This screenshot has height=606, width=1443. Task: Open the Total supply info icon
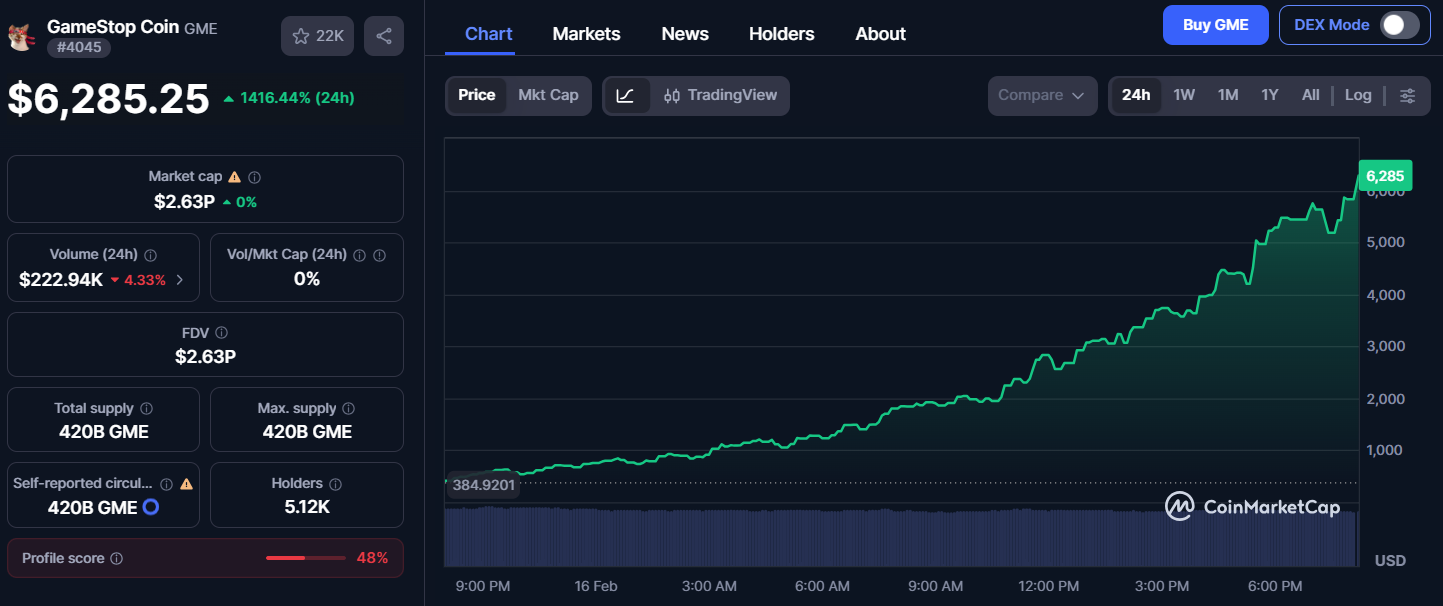(x=146, y=409)
